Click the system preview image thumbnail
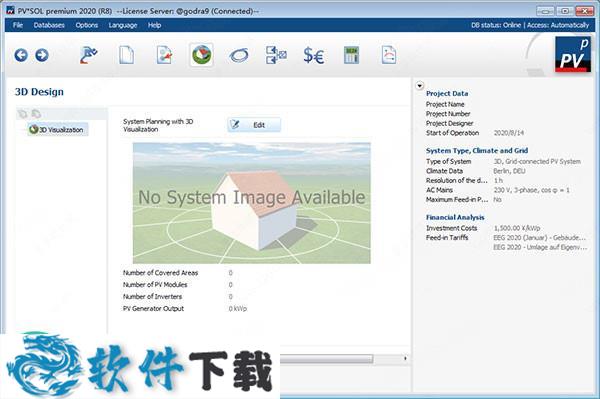The width and height of the screenshot is (600, 399). [x=252, y=203]
